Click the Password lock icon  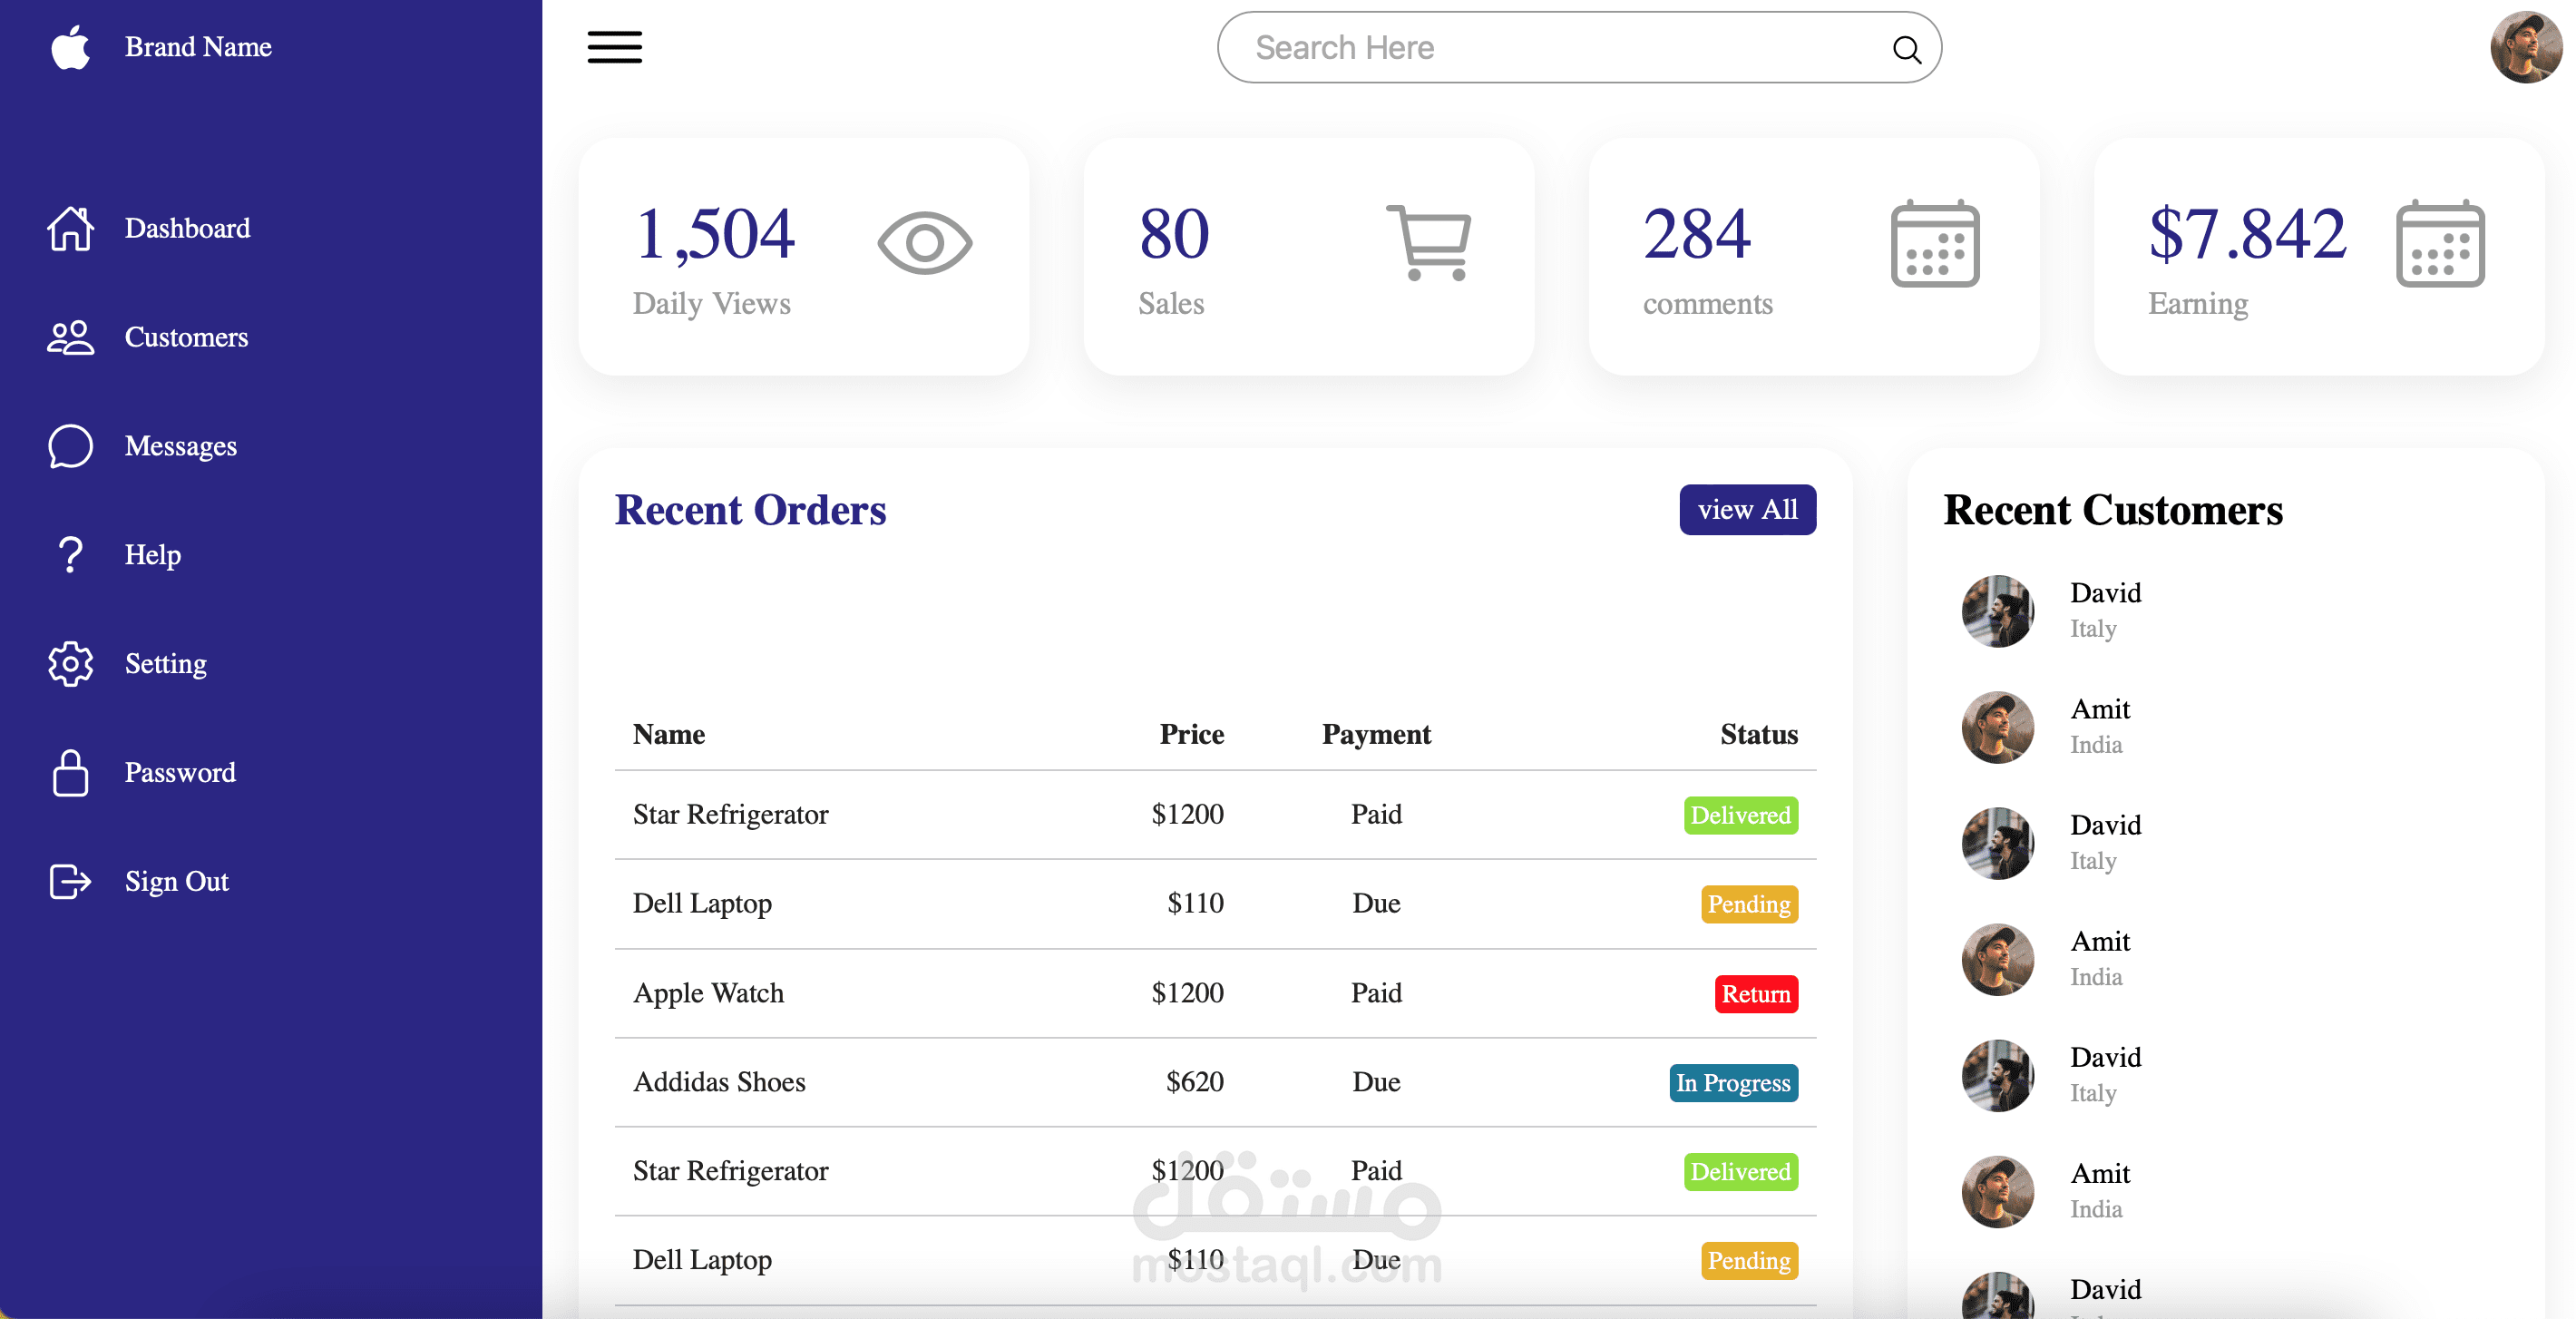tap(70, 772)
